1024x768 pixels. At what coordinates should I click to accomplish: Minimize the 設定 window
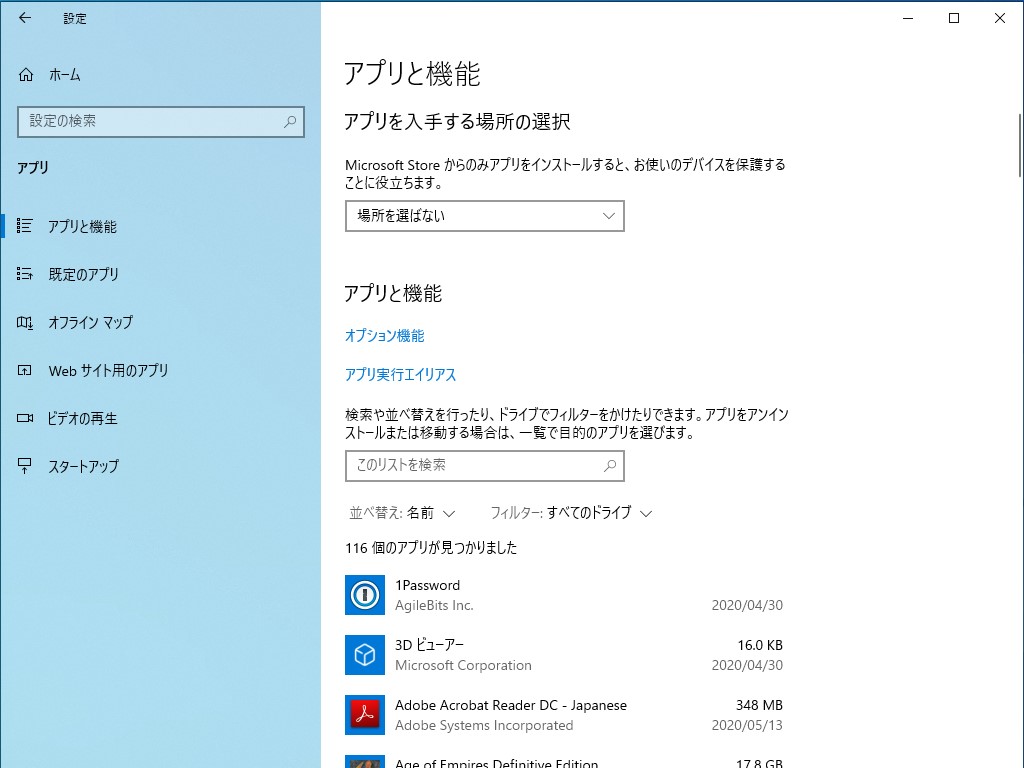908,18
